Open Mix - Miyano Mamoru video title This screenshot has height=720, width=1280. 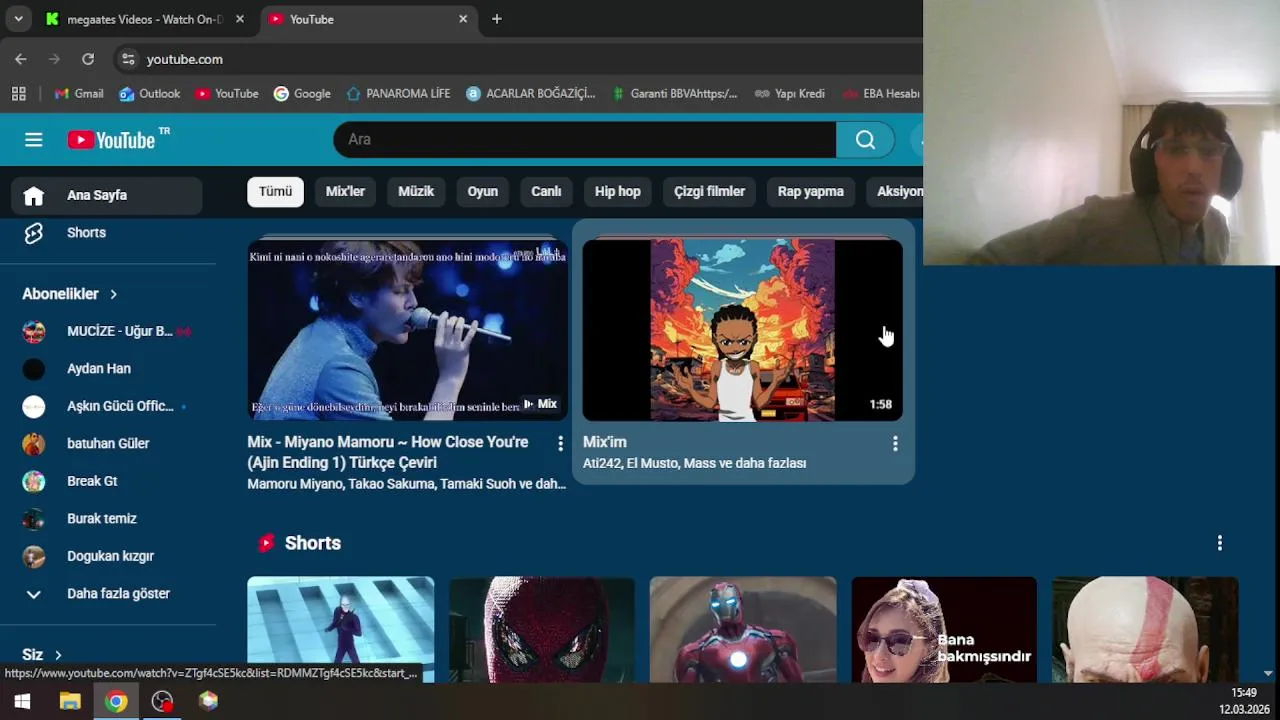point(388,452)
